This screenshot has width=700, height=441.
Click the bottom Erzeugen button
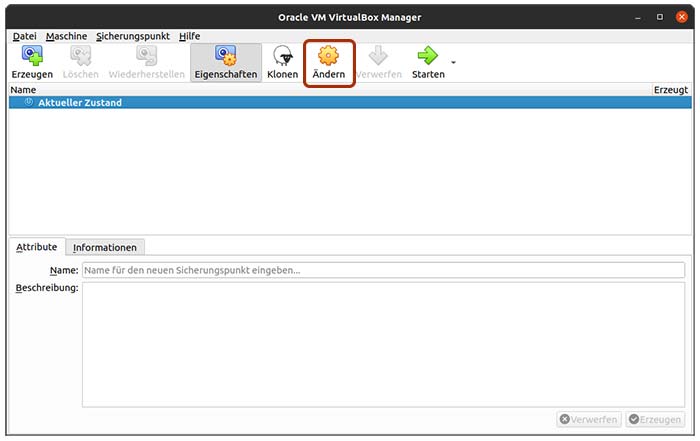pyautogui.click(x=655, y=420)
